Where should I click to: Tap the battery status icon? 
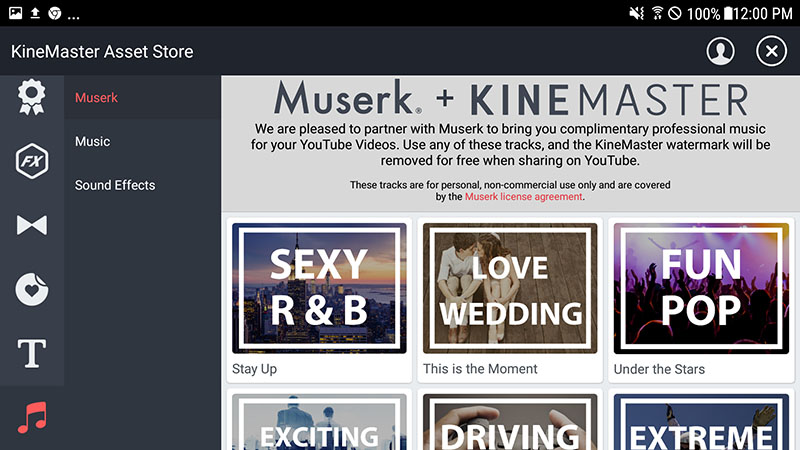click(x=728, y=13)
